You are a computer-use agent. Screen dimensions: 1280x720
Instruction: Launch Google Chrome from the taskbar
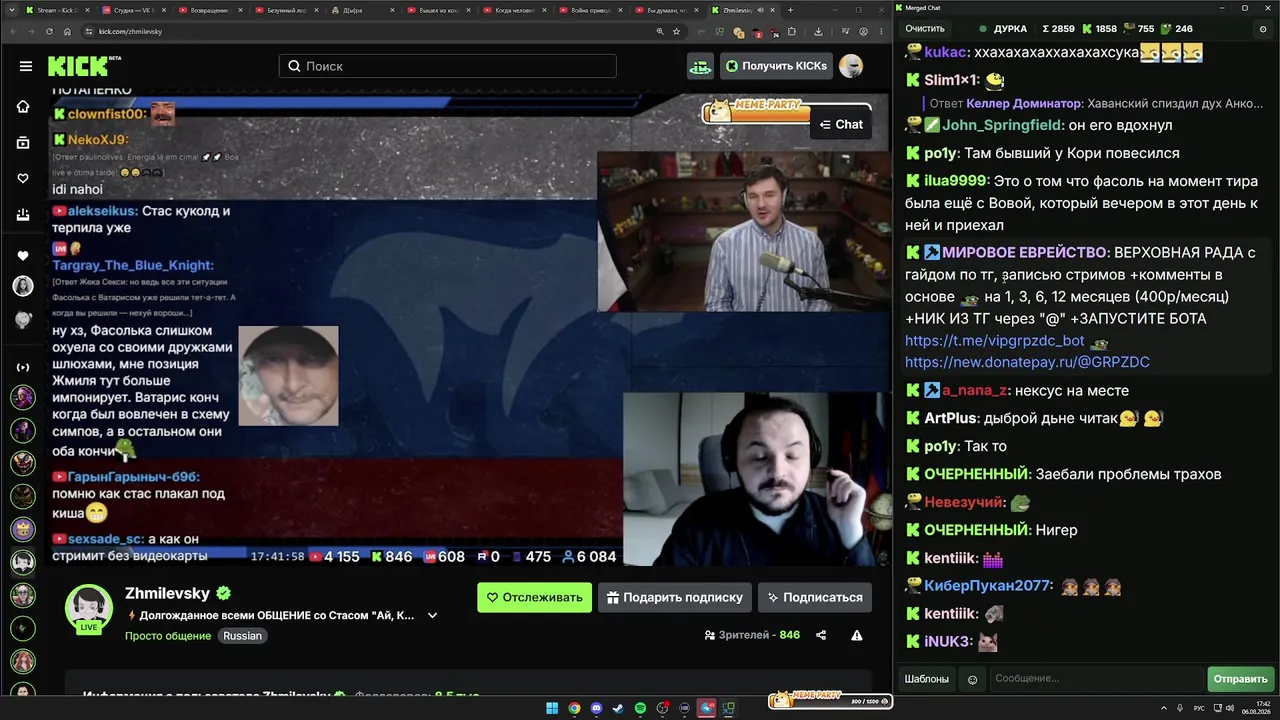tap(574, 708)
